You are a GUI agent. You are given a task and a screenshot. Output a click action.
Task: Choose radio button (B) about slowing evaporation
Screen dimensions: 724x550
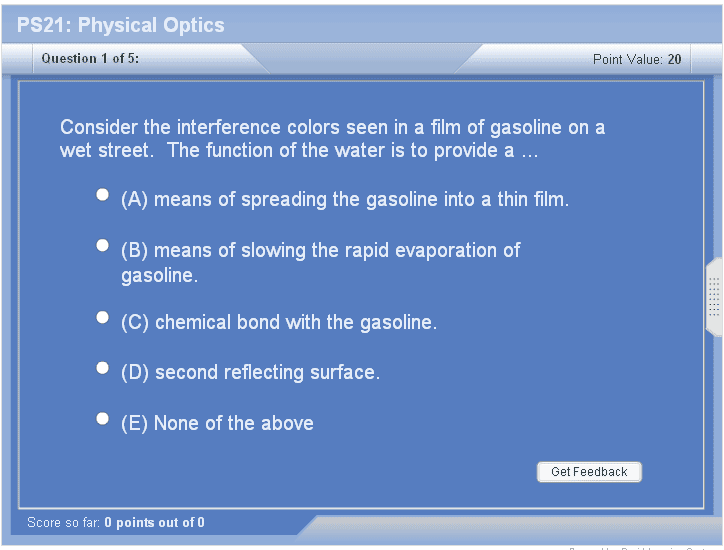tap(102, 245)
